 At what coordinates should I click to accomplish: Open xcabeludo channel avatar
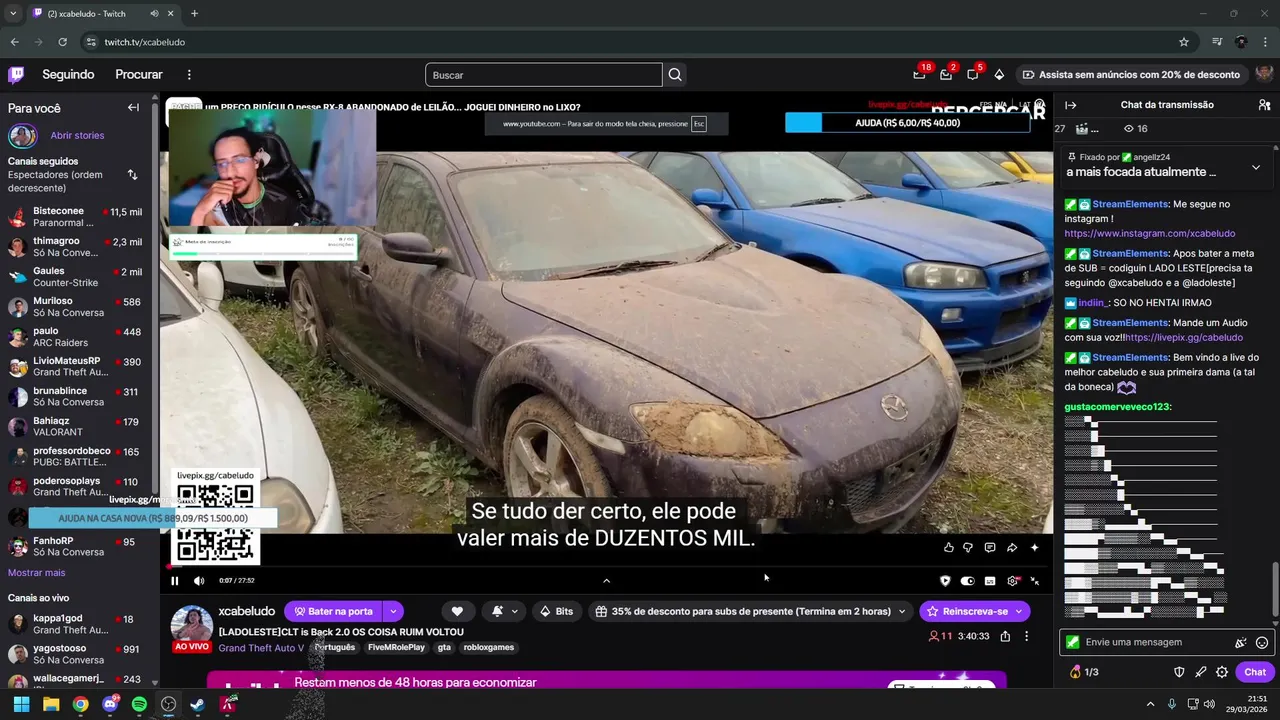pyautogui.click(x=191, y=624)
